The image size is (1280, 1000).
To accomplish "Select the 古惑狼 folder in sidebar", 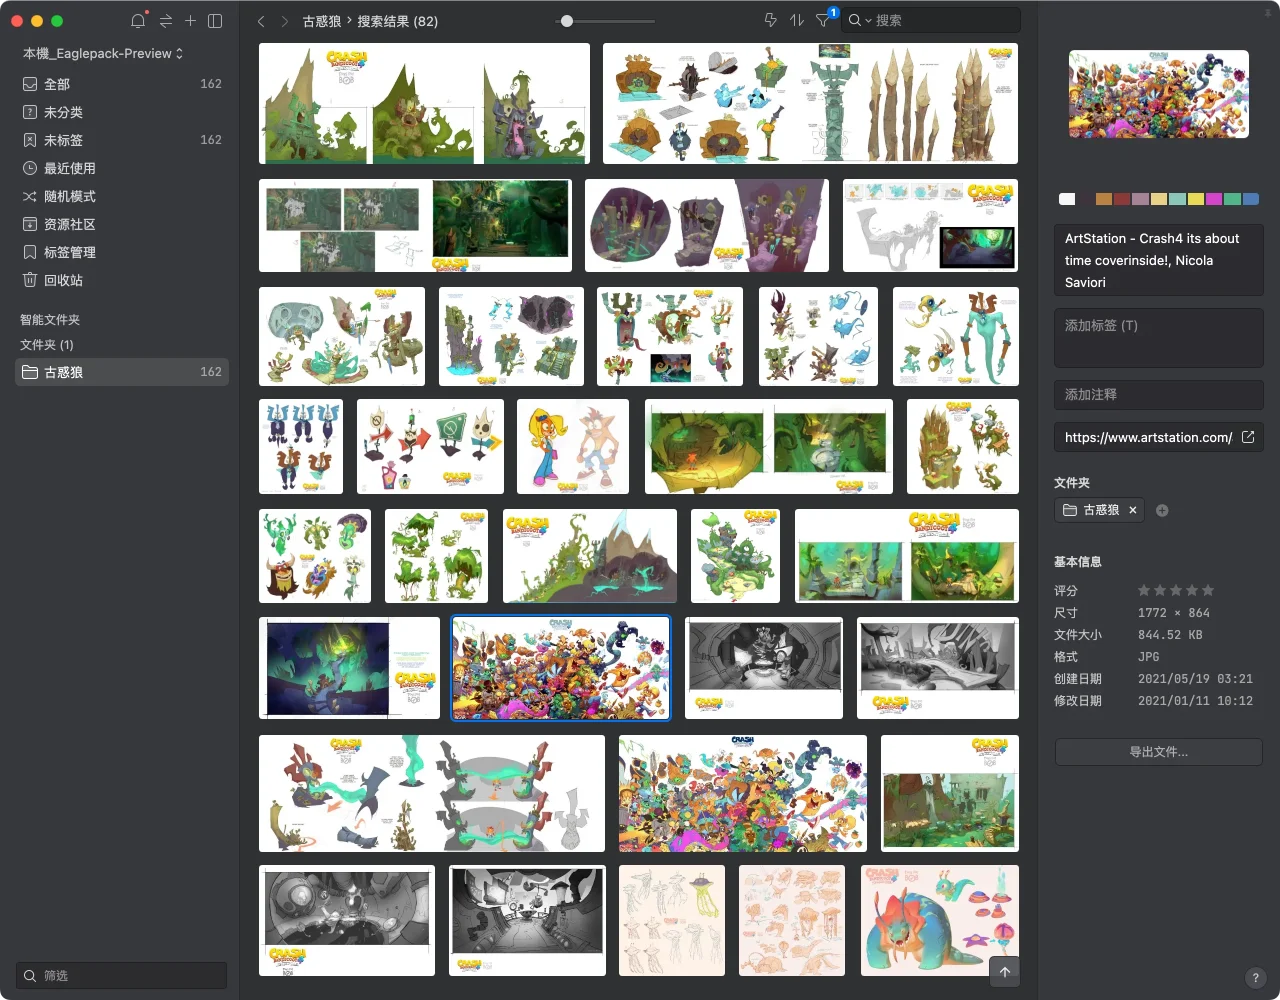I will pyautogui.click(x=121, y=372).
